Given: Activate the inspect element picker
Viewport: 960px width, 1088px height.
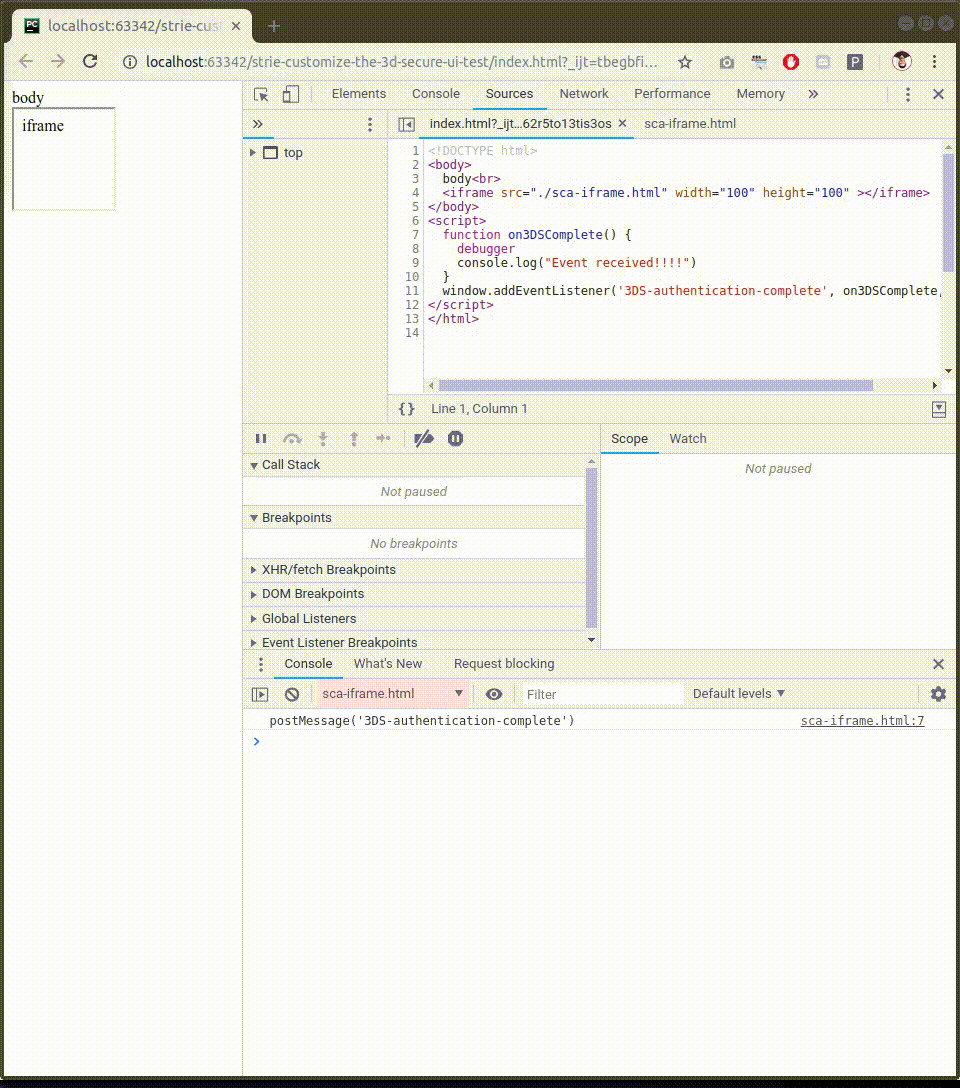Looking at the screenshot, I should pyautogui.click(x=261, y=94).
